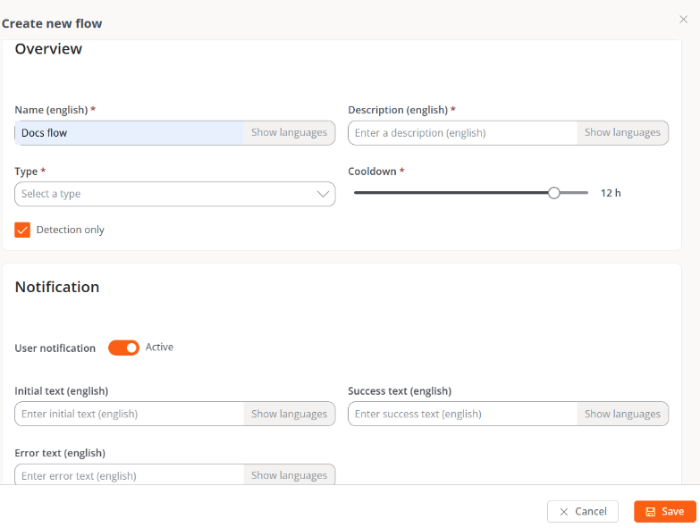This screenshot has height=528, width=700.
Task: Show languages for the Description field
Action: coord(622,133)
